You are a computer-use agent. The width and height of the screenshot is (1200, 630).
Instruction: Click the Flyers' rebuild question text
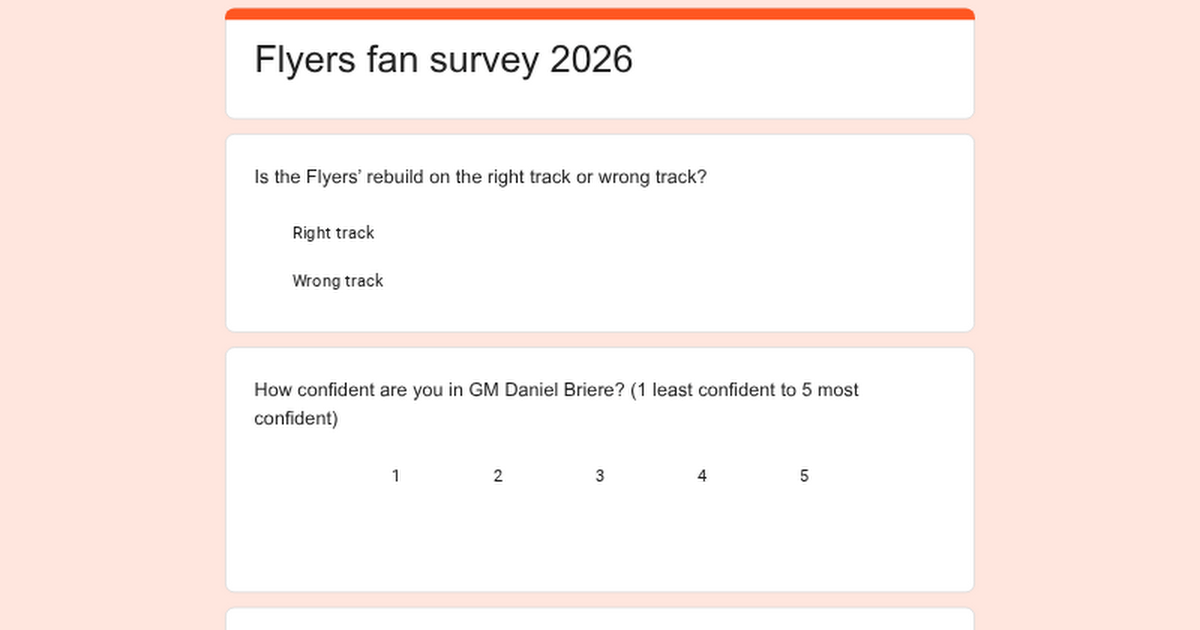[x=480, y=177]
